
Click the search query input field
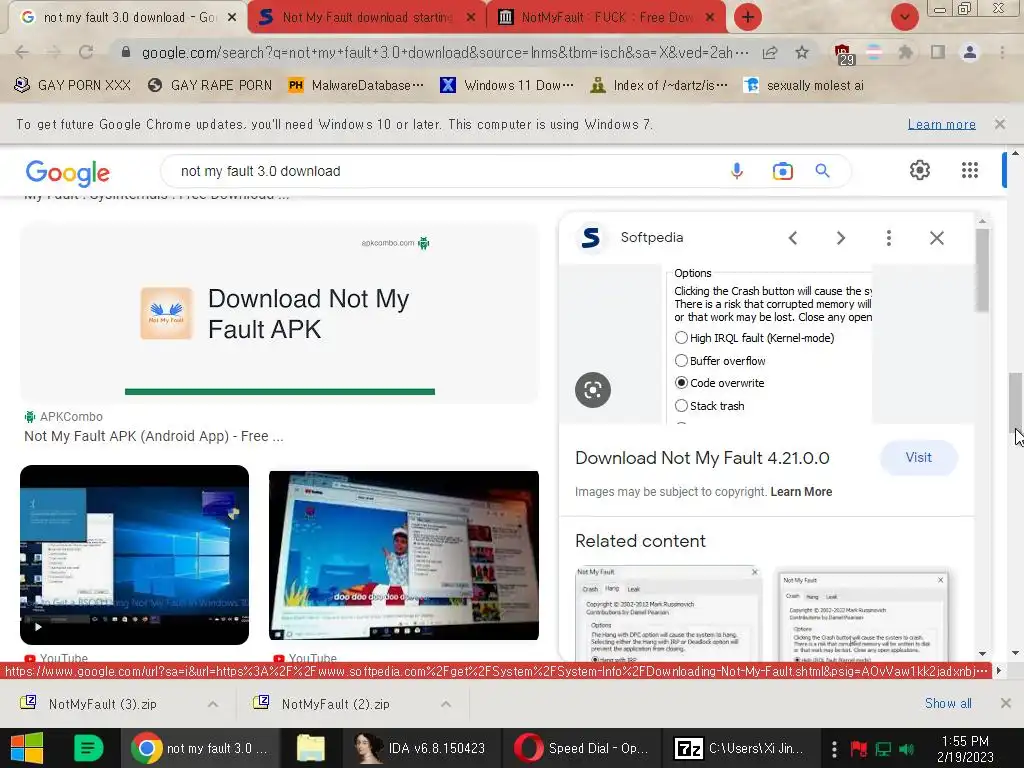(x=444, y=171)
